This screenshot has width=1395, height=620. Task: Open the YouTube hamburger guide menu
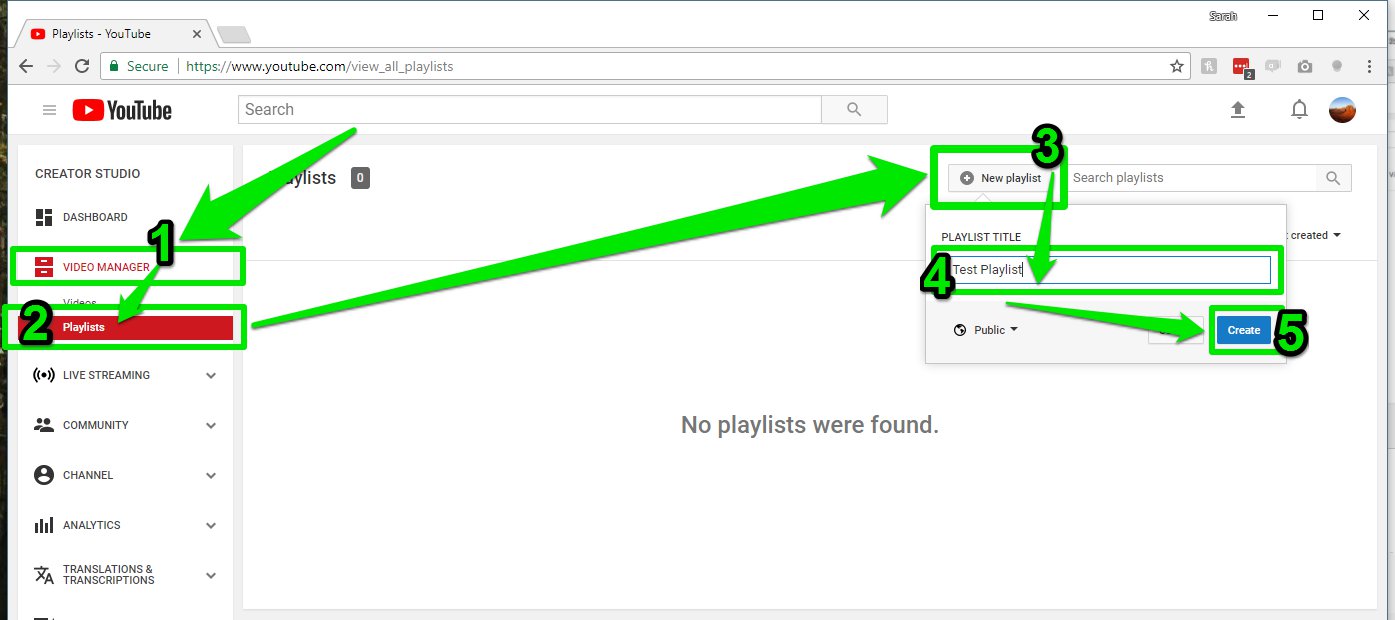pos(50,110)
